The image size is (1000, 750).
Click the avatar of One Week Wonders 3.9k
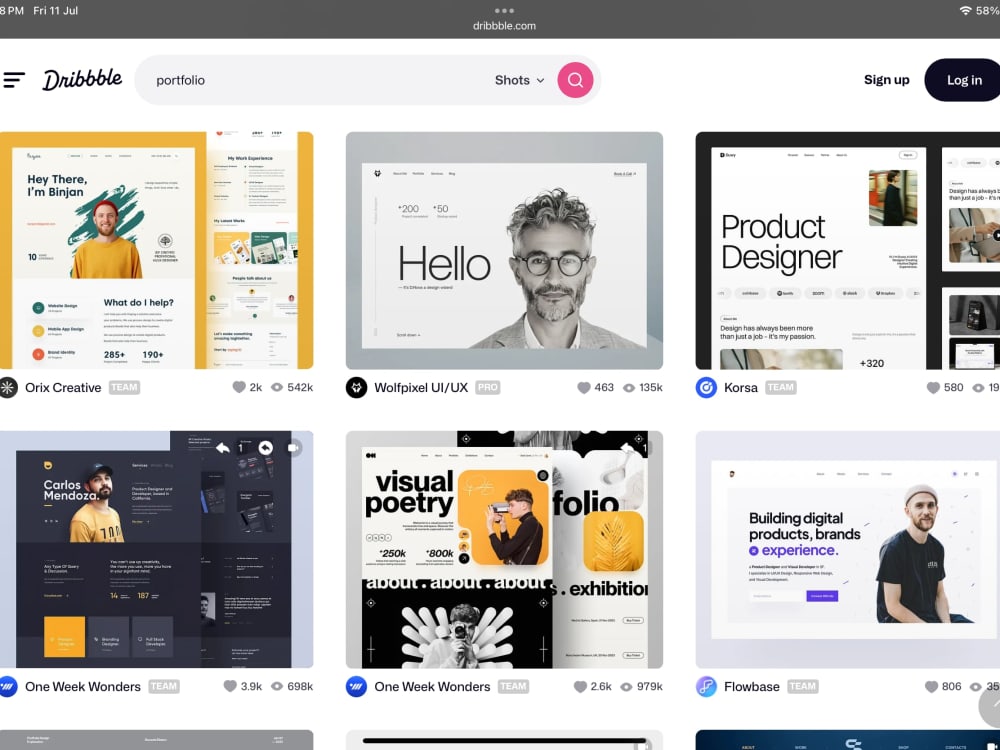tap(8, 686)
